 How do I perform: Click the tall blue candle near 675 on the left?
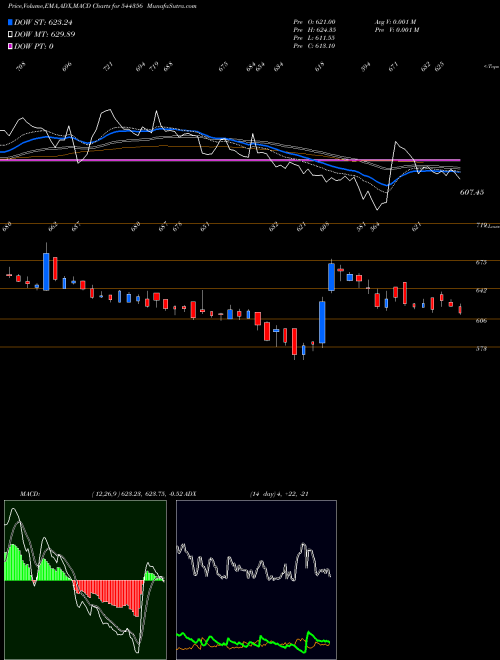coord(46,271)
